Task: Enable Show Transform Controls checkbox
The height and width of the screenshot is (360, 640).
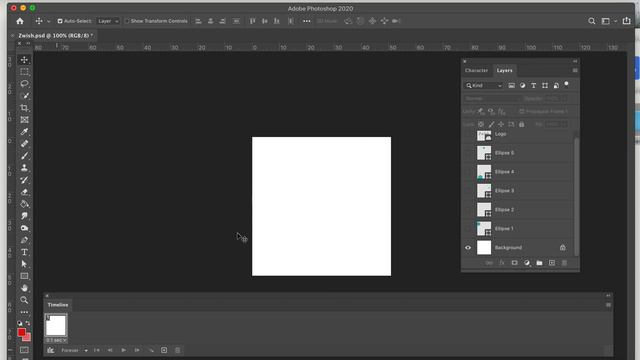Action: click(127, 21)
